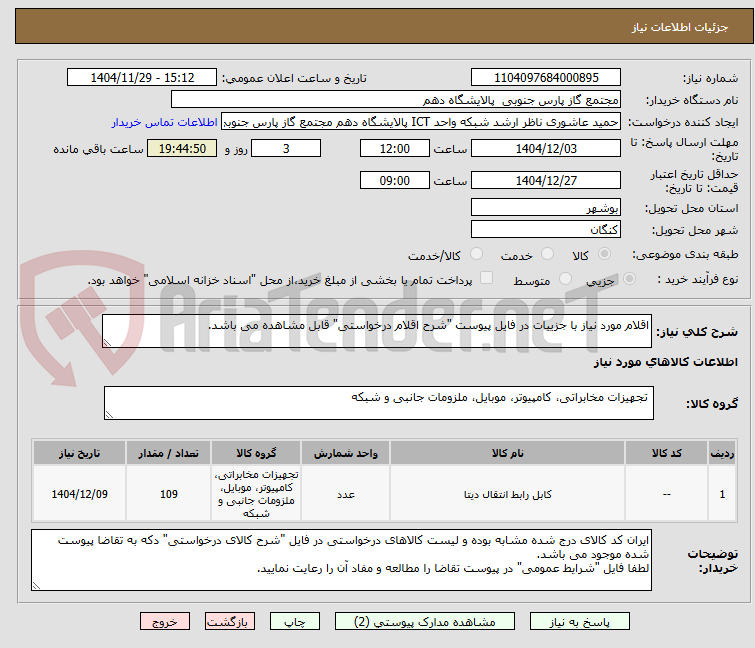
Task: Click the بازگشت back button
Action: pos(229,621)
